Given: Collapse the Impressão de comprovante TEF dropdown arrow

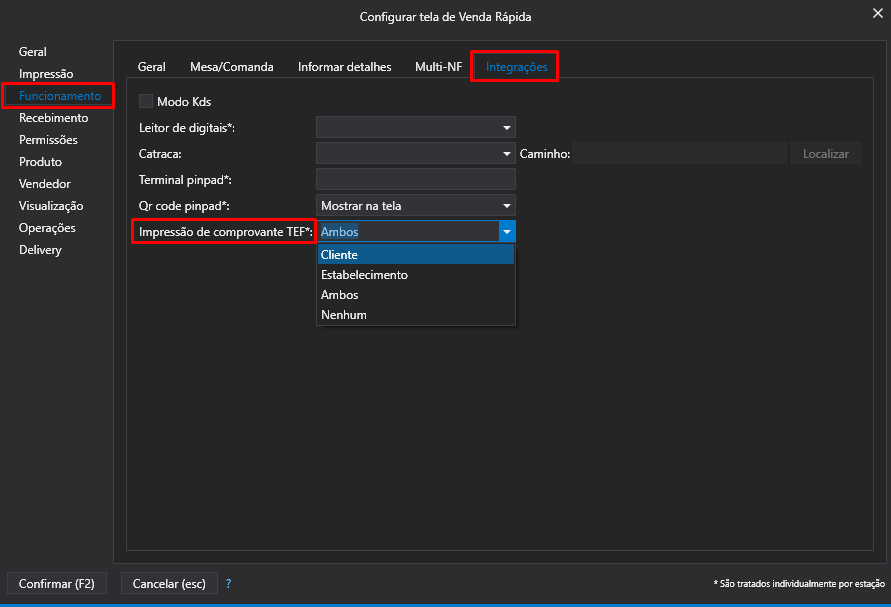Looking at the screenshot, I should pyautogui.click(x=507, y=232).
